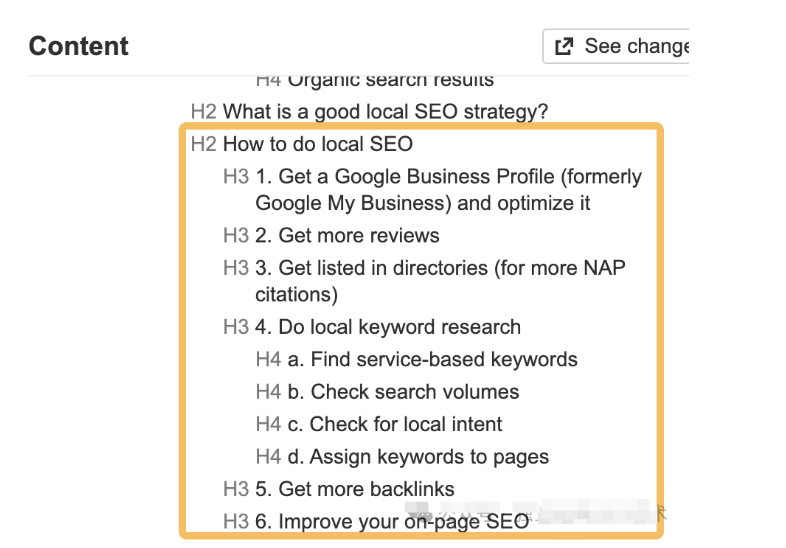The width and height of the screenshot is (786, 548).
Task: Open 'What is a good local SEO strategy?'
Action: (385, 112)
